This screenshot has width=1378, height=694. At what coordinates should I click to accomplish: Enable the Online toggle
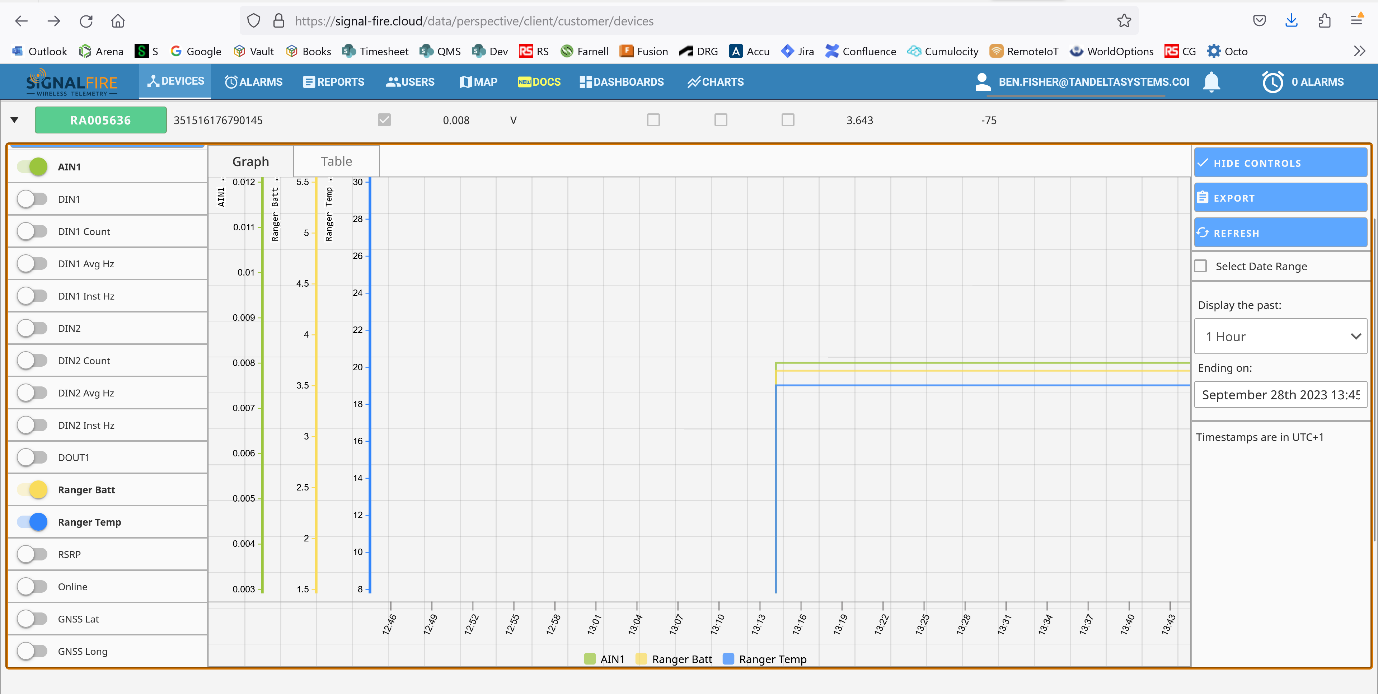pyautogui.click(x=32, y=586)
